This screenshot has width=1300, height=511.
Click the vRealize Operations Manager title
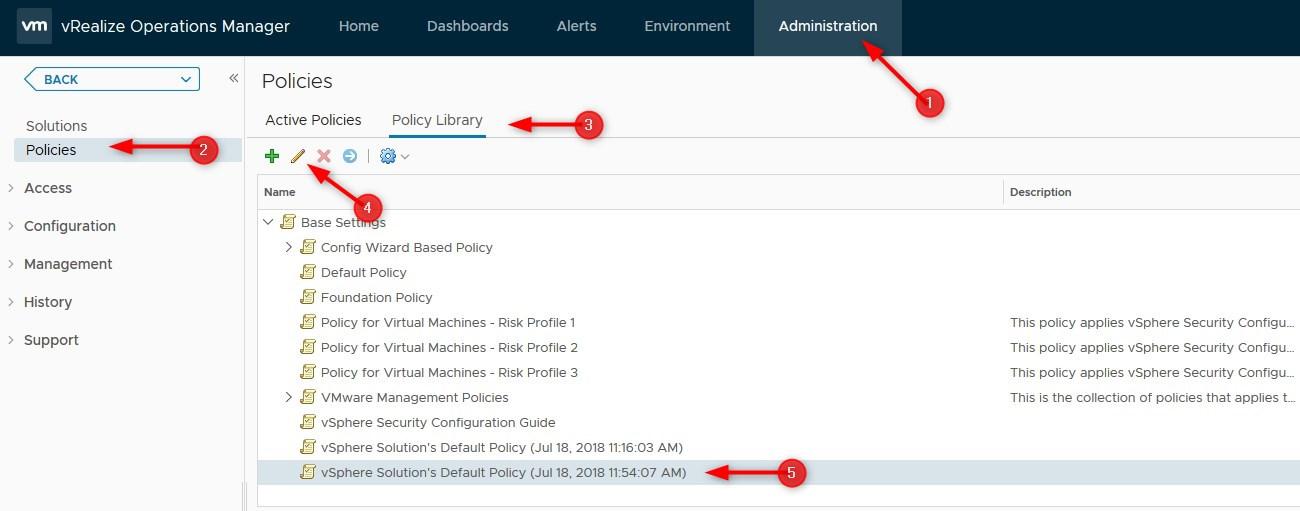click(x=175, y=26)
